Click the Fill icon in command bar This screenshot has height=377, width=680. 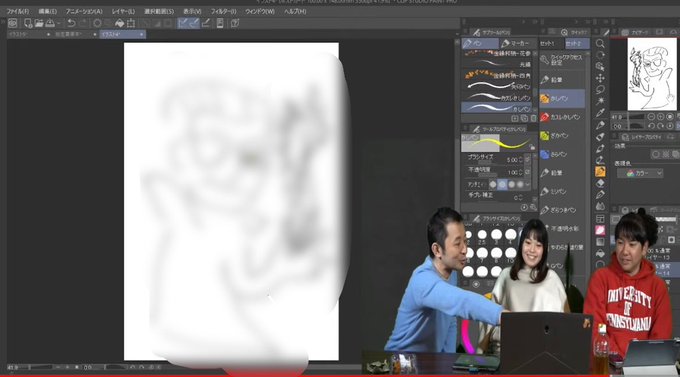[x=120, y=23]
